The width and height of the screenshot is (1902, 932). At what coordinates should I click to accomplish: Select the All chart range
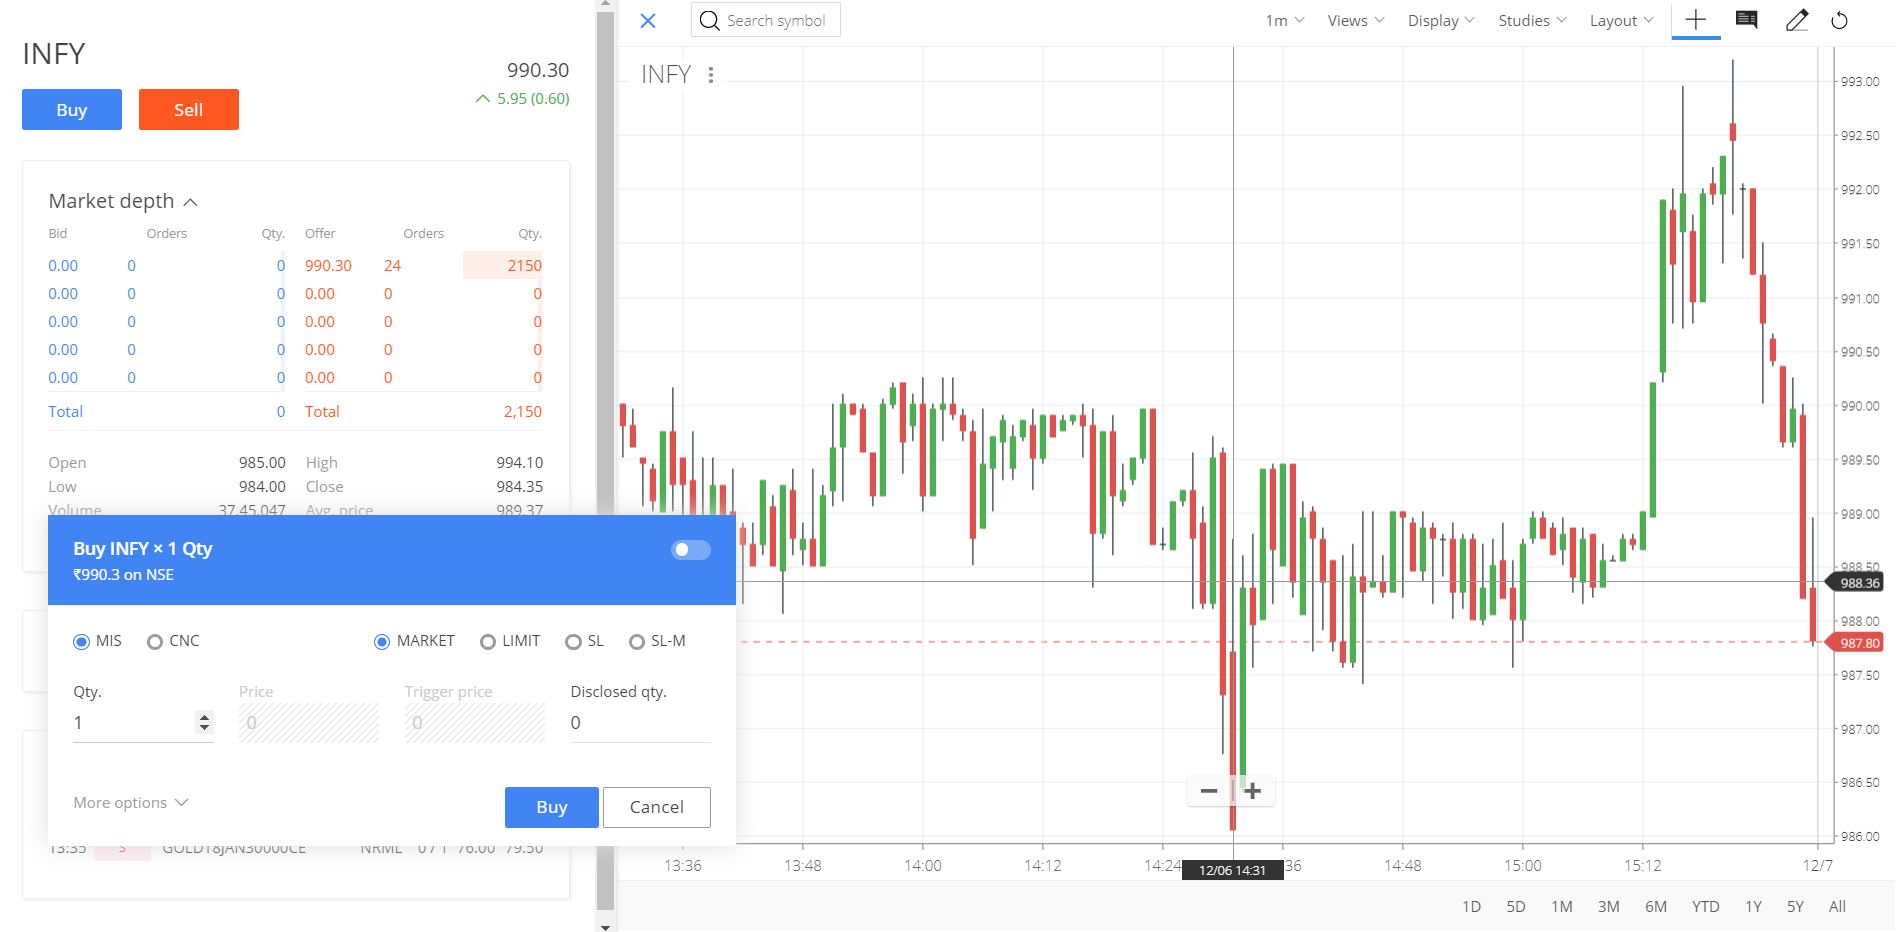tap(1837, 906)
